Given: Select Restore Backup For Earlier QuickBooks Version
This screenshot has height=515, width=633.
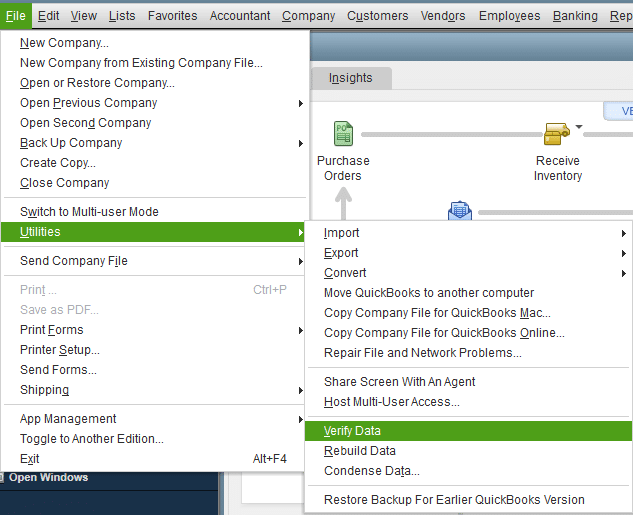Looking at the screenshot, I should [x=454, y=500].
